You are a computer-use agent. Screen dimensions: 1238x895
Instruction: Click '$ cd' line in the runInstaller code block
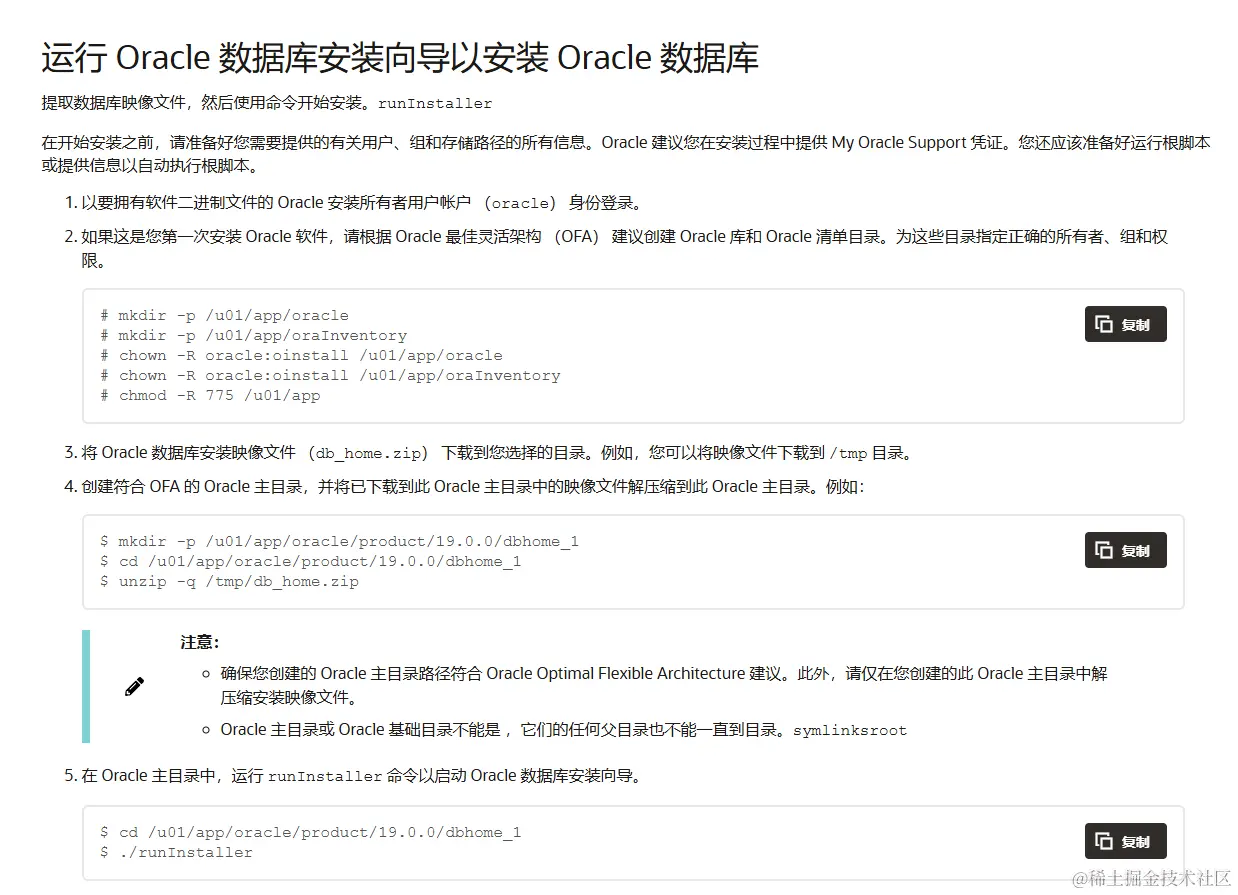click(x=310, y=832)
